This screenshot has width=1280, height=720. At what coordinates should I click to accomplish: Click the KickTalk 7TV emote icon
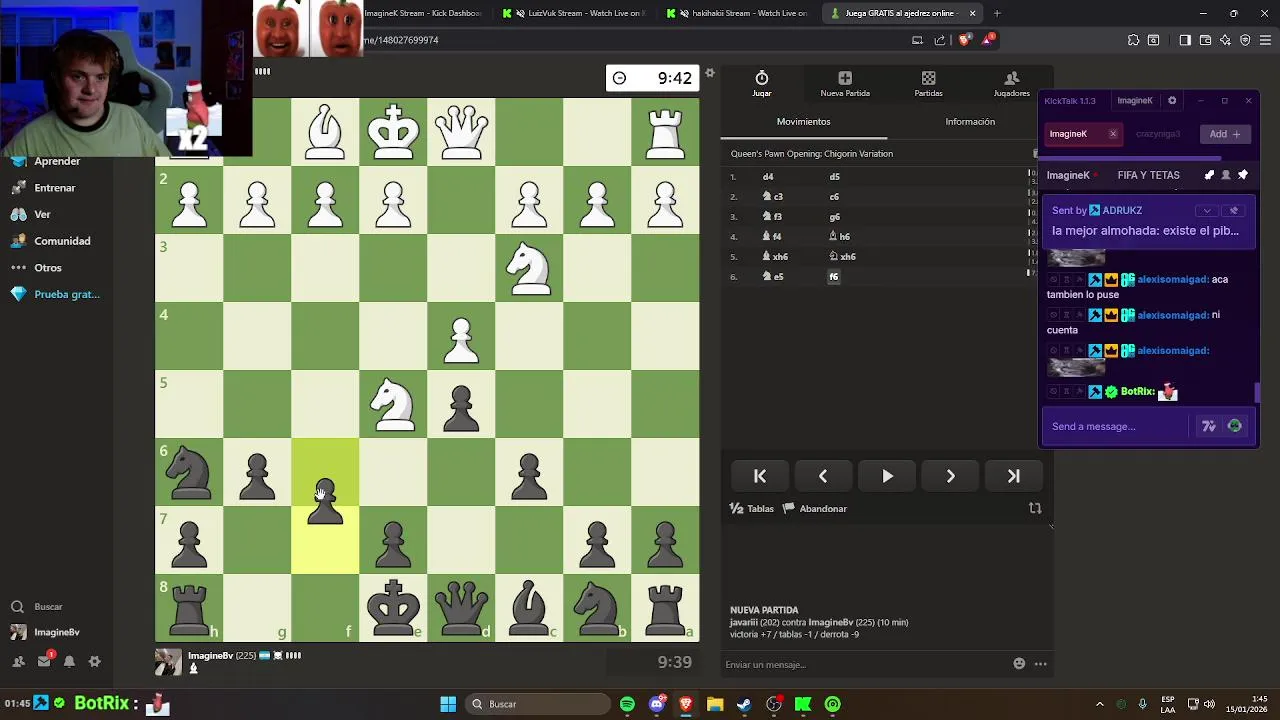click(1209, 426)
